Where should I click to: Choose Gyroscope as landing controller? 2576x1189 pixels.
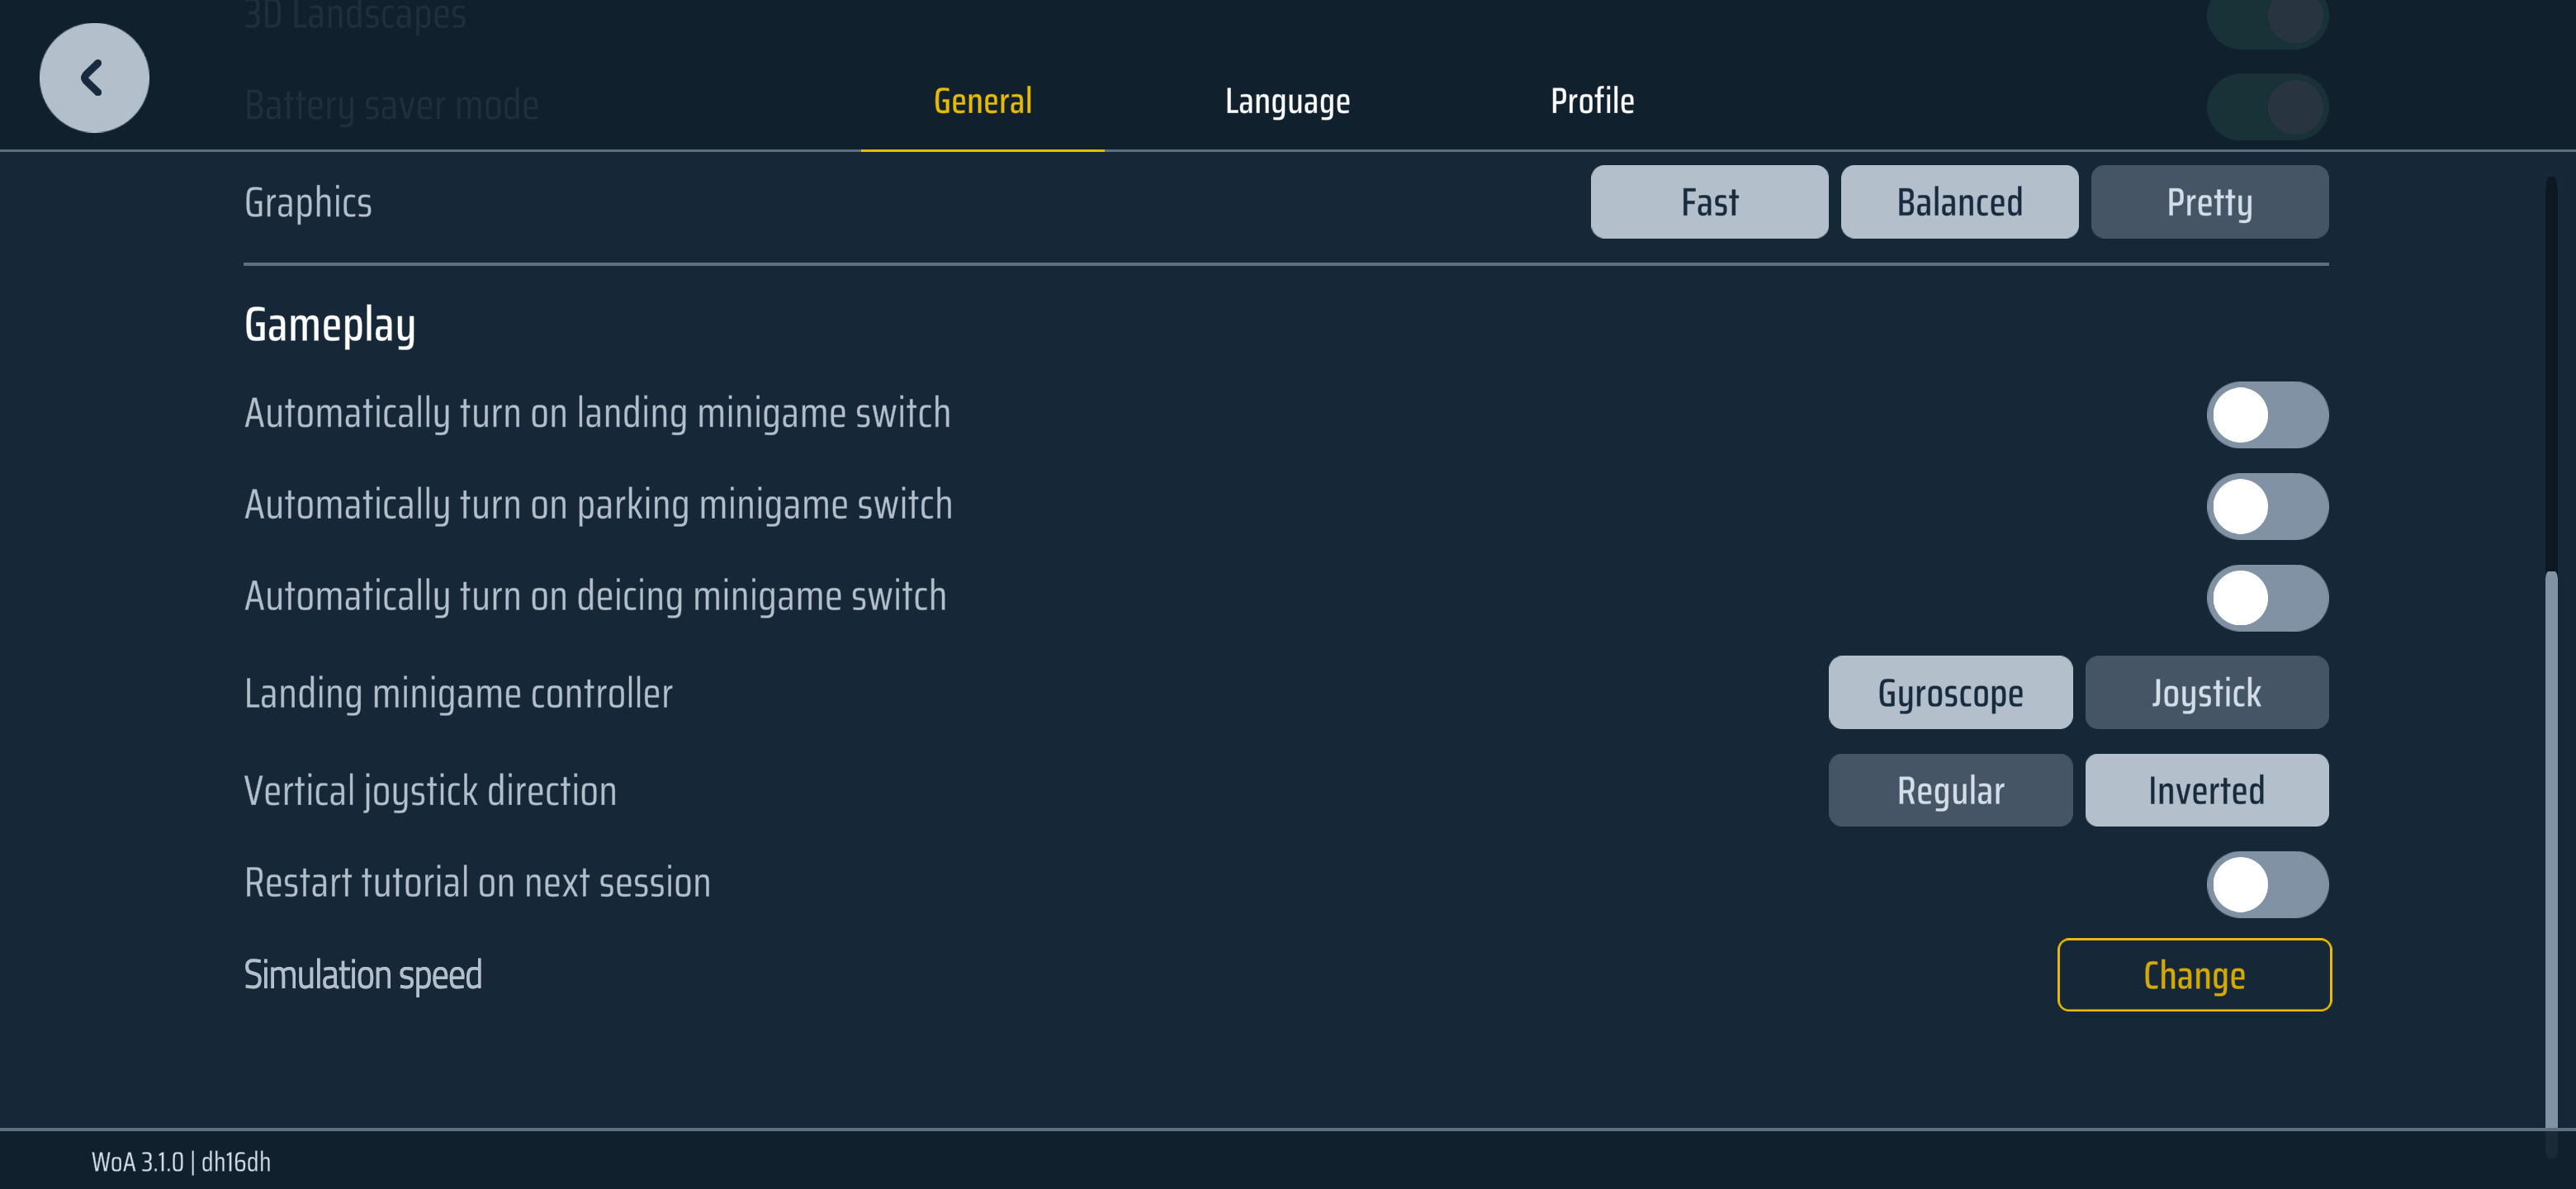point(1950,692)
